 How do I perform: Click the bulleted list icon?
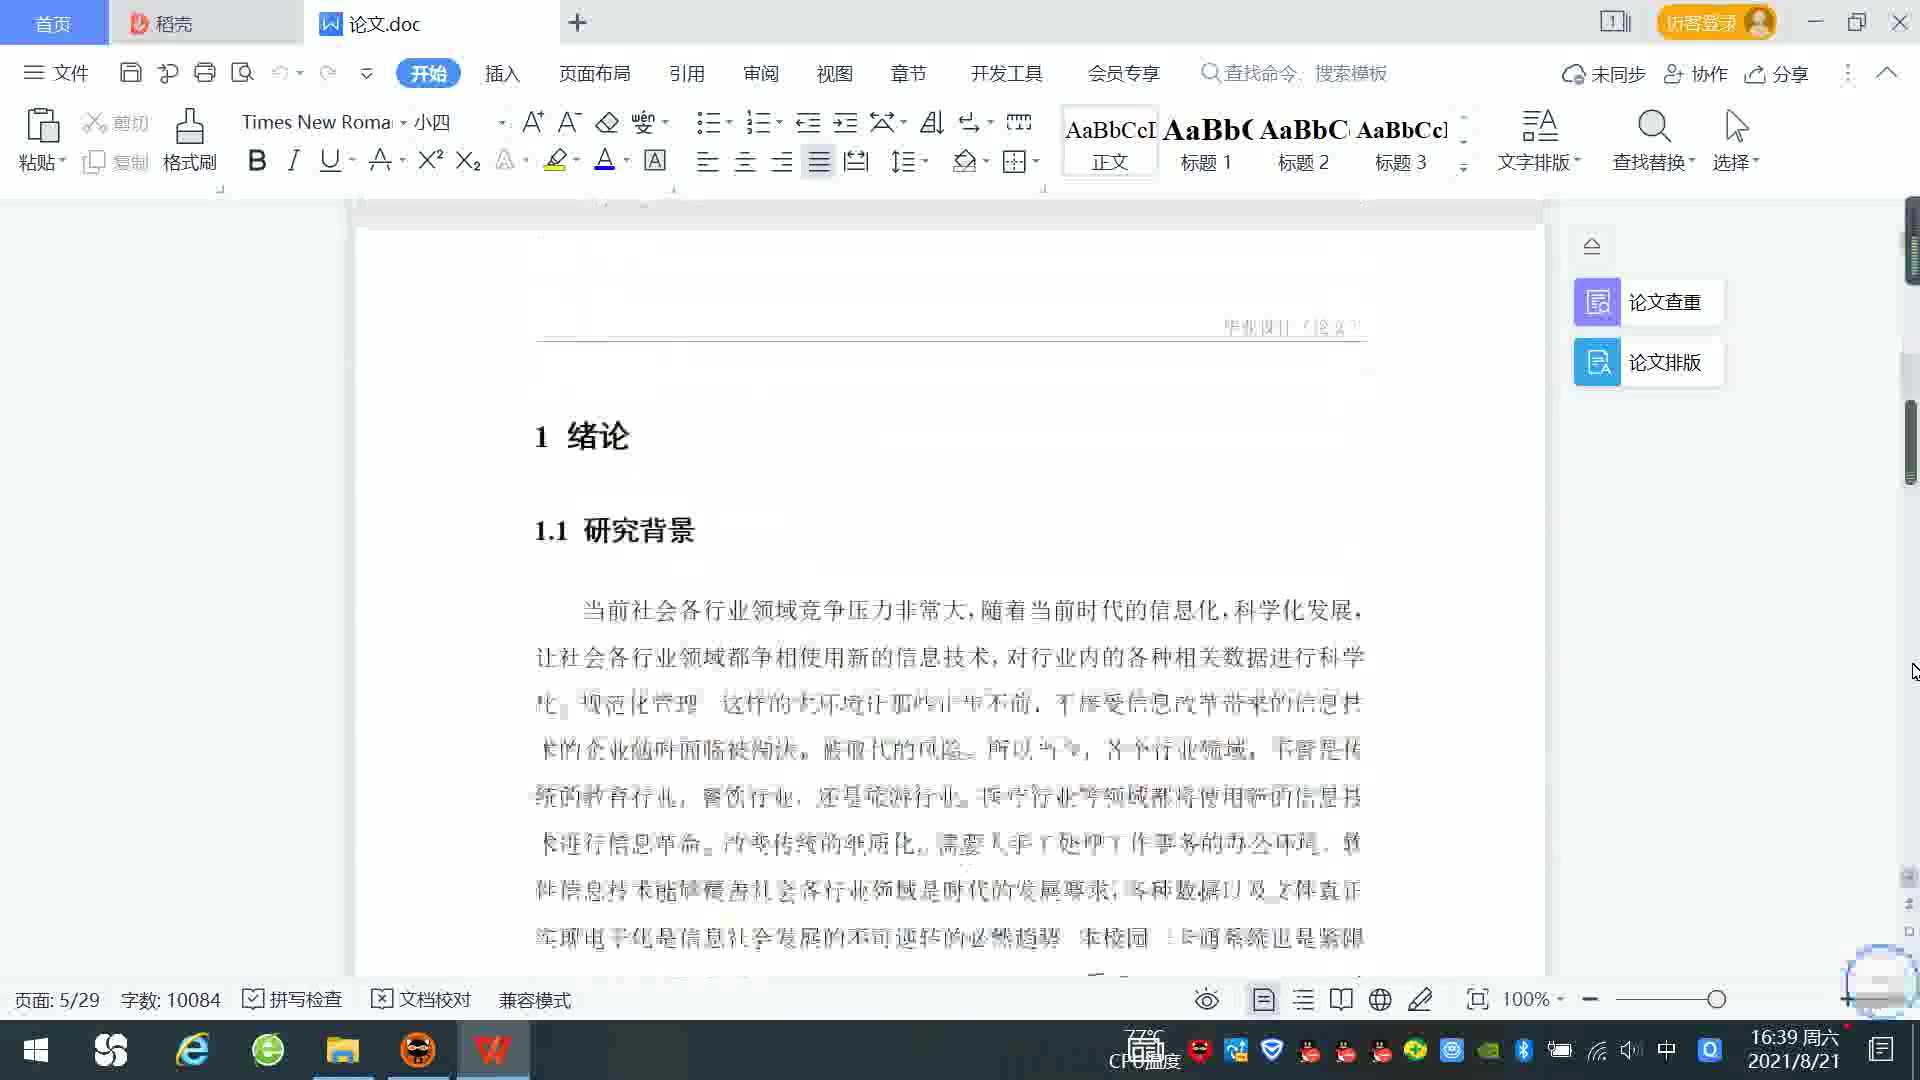coord(708,123)
